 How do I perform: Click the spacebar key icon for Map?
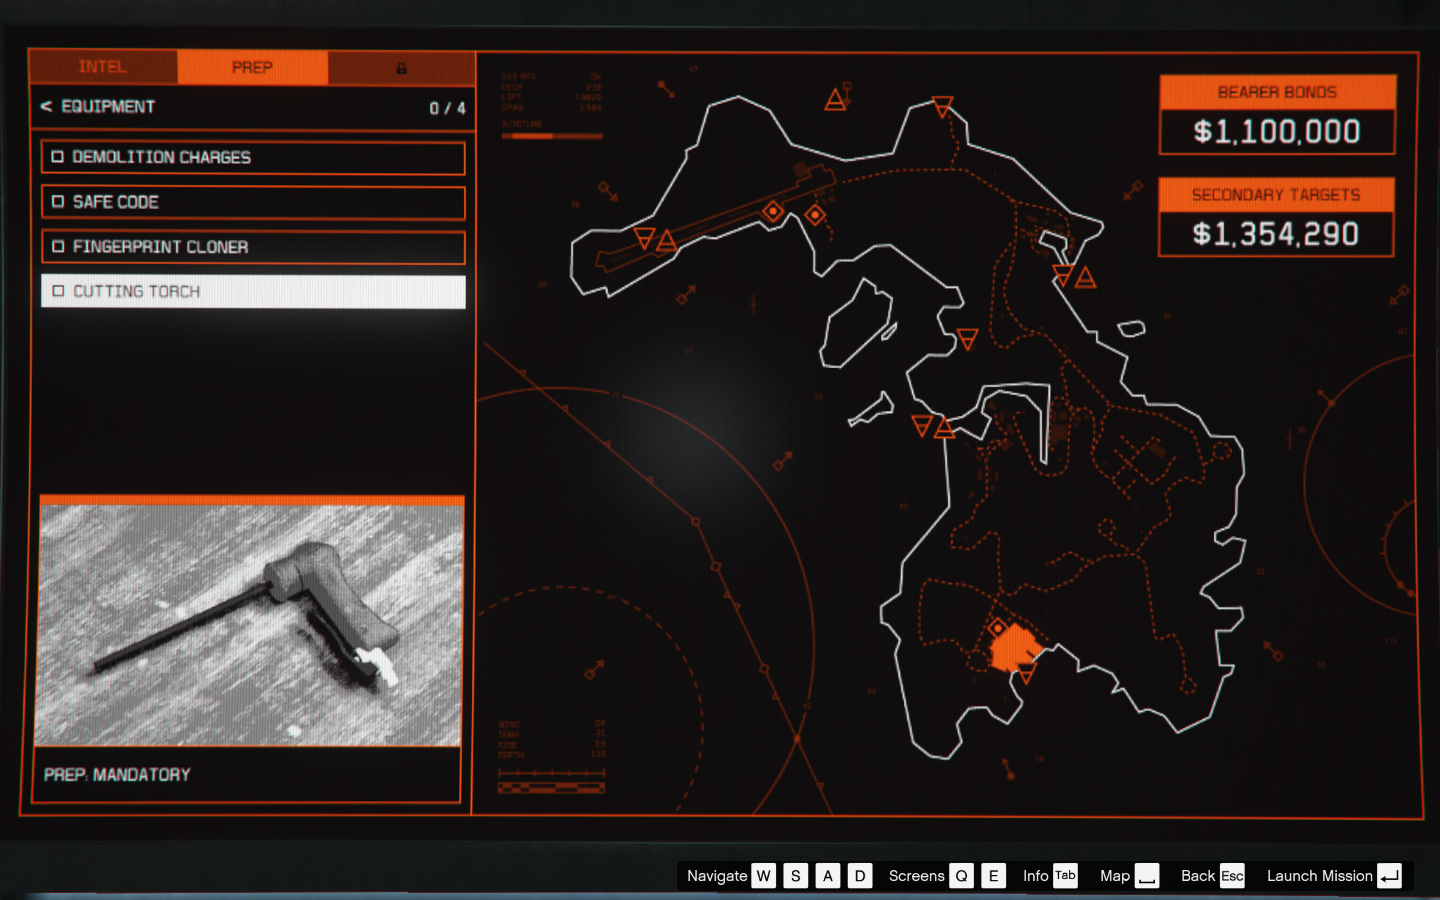tap(1147, 876)
